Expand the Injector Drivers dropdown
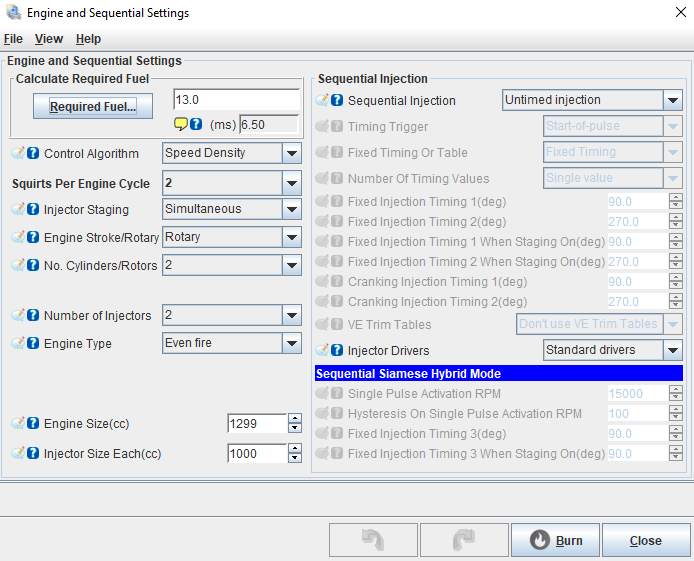694x561 pixels. 672,350
